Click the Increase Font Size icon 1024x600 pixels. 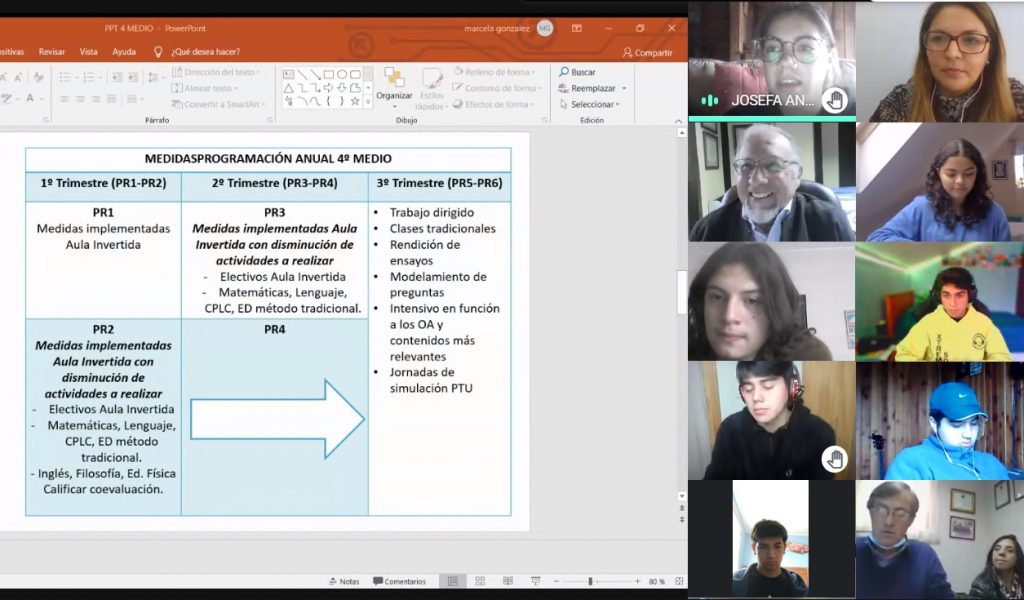(x=3, y=77)
